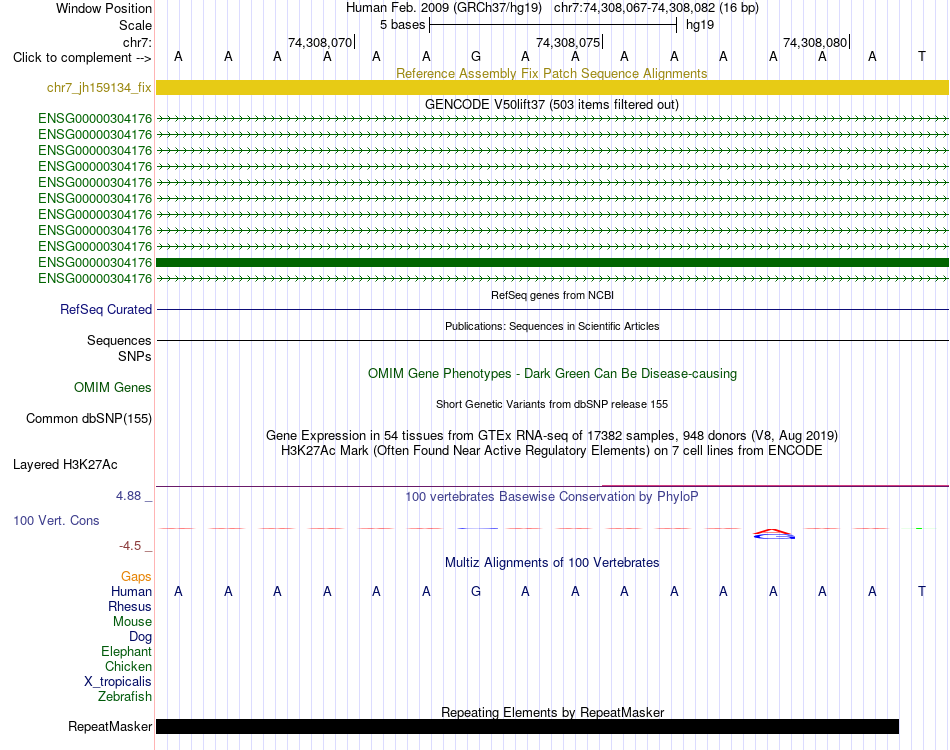
Task: Click the 74,308,070 position marker
Action: coord(321,42)
